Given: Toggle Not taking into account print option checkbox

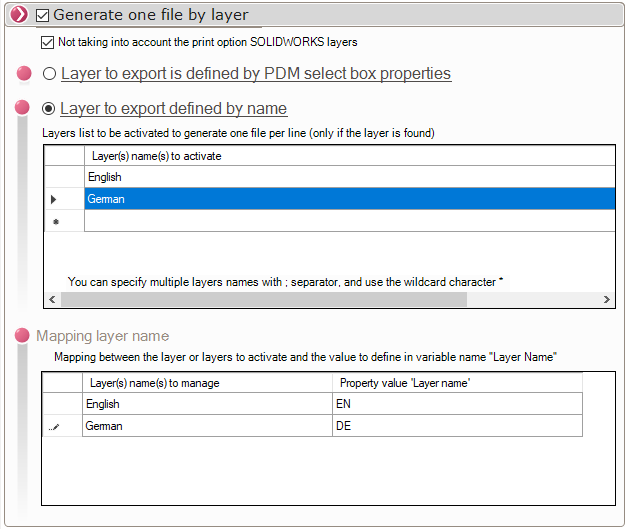Looking at the screenshot, I should [48, 43].
